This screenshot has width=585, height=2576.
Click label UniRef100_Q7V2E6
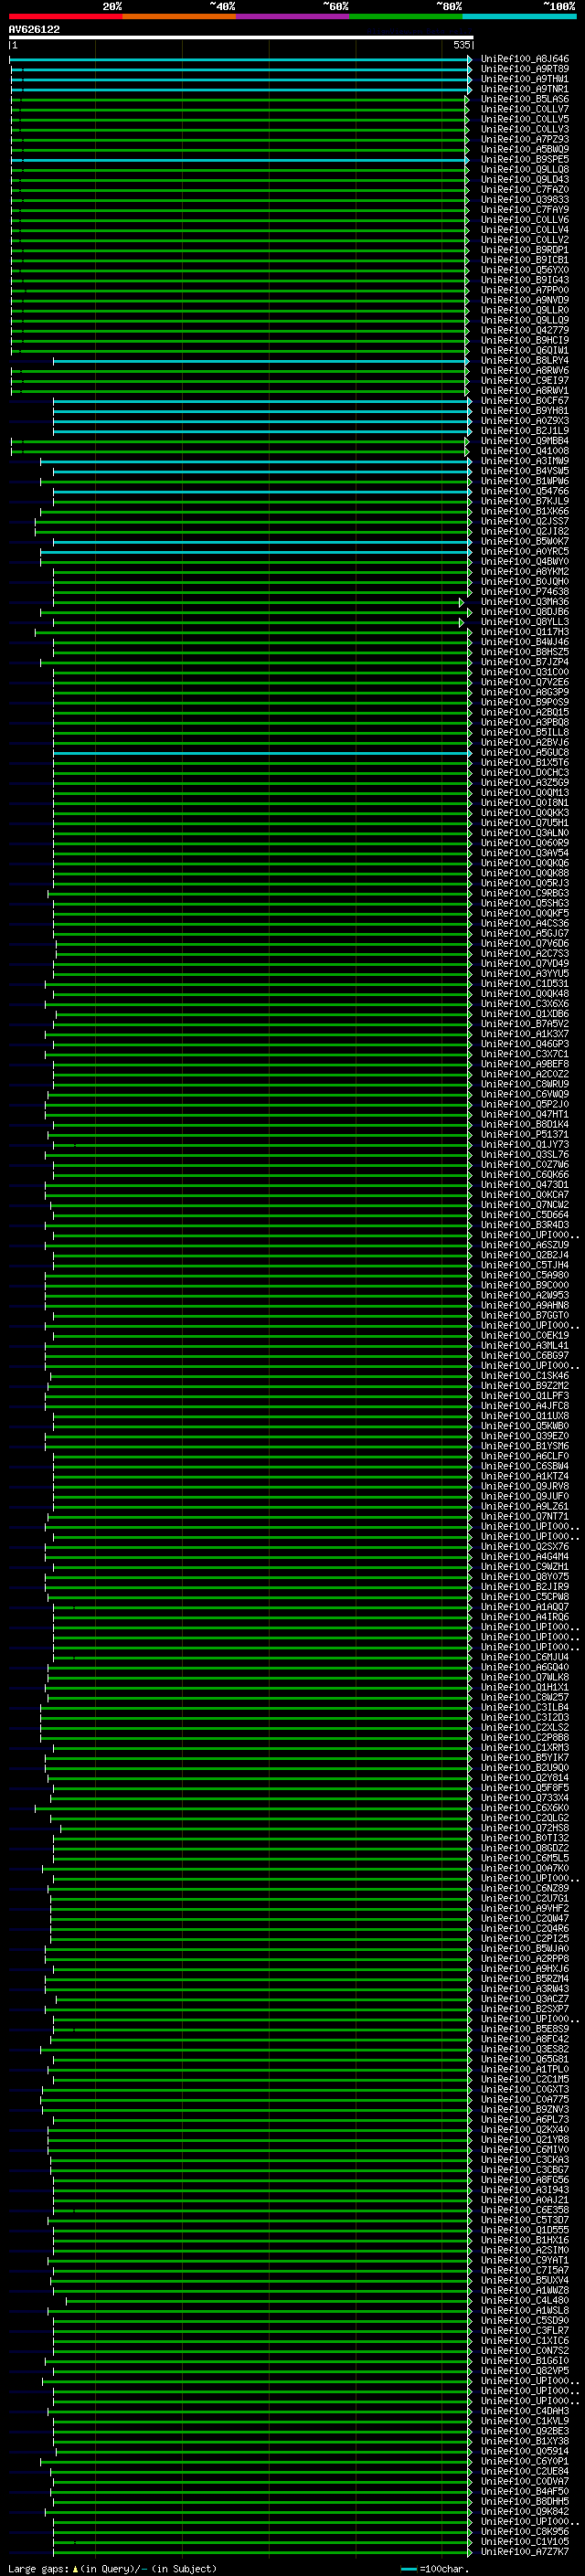pyautogui.click(x=525, y=682)
